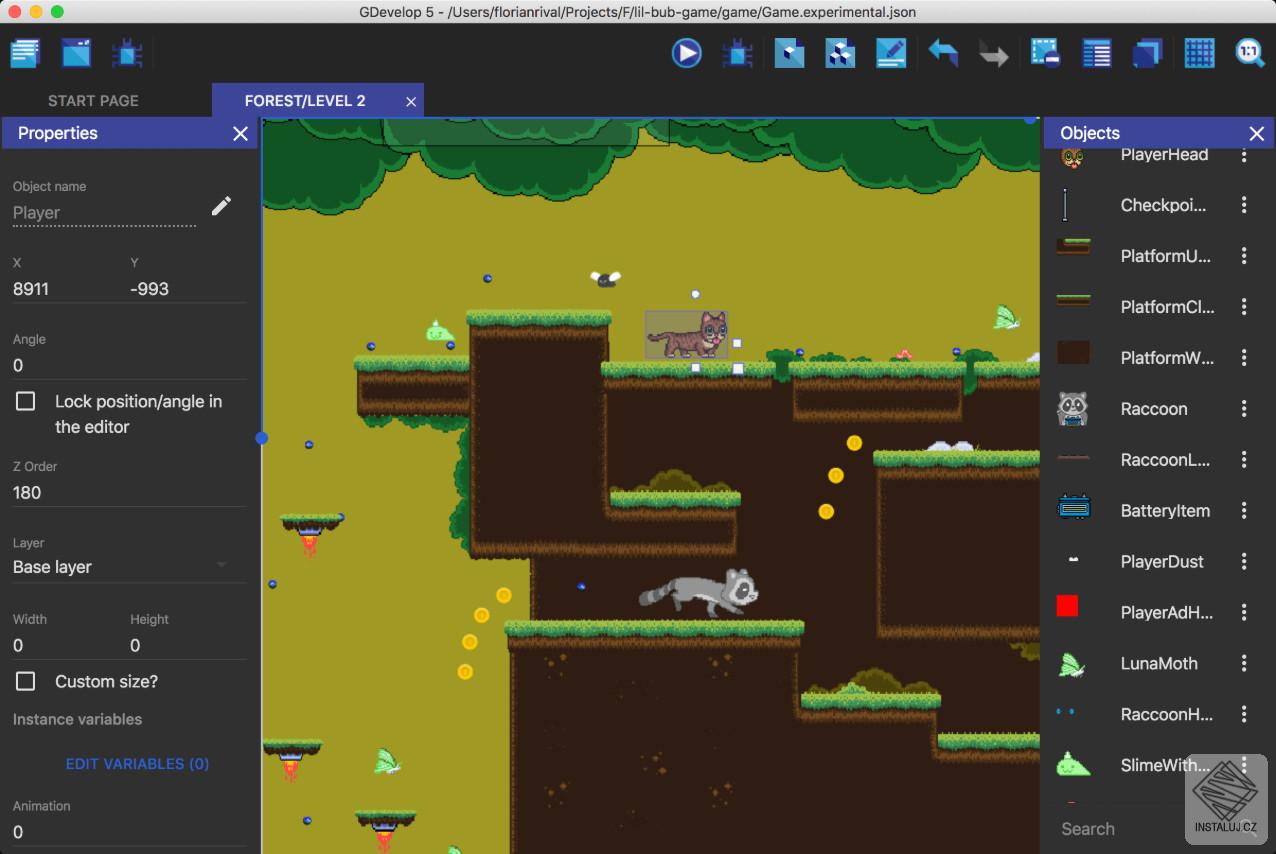Screen dimensions: 1276x854
Task: Open the debugger chip icon at toolbar left
Action: 127,53
